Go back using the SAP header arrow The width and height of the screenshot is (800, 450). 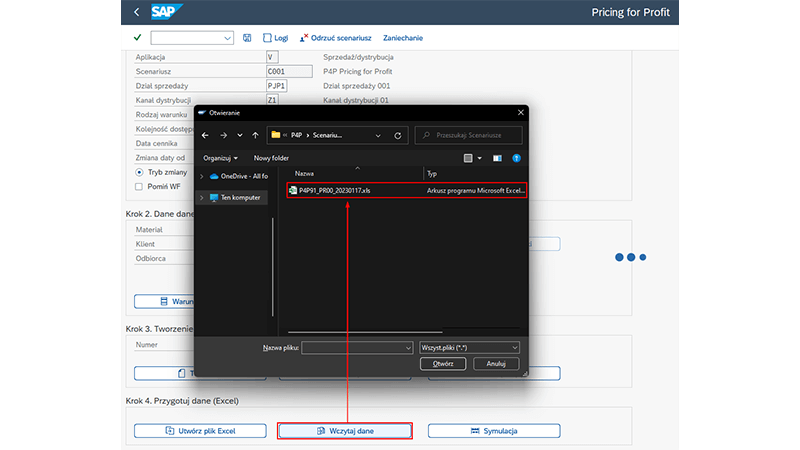(136, 12)
